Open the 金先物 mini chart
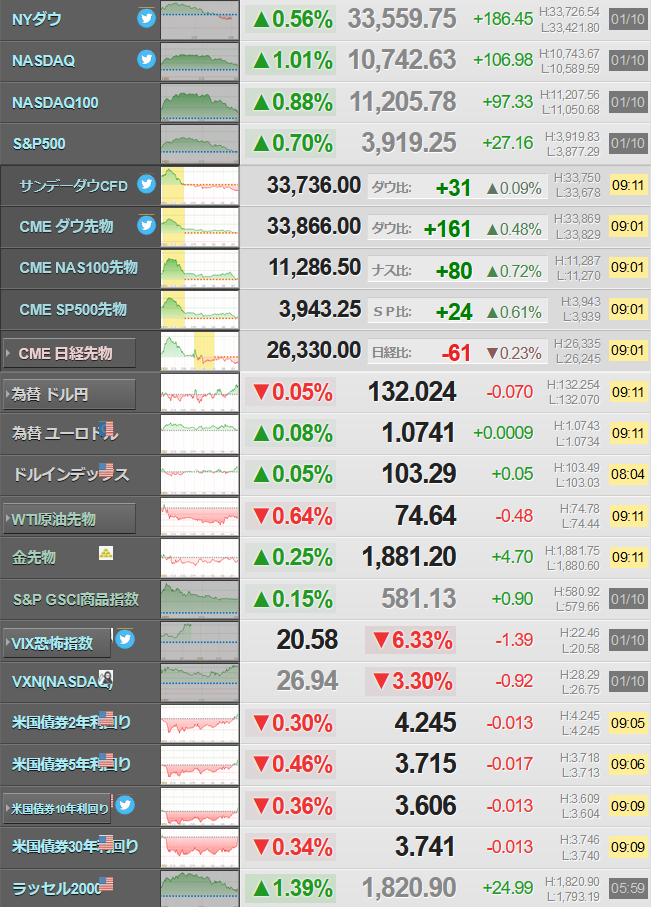 [200, 558]
